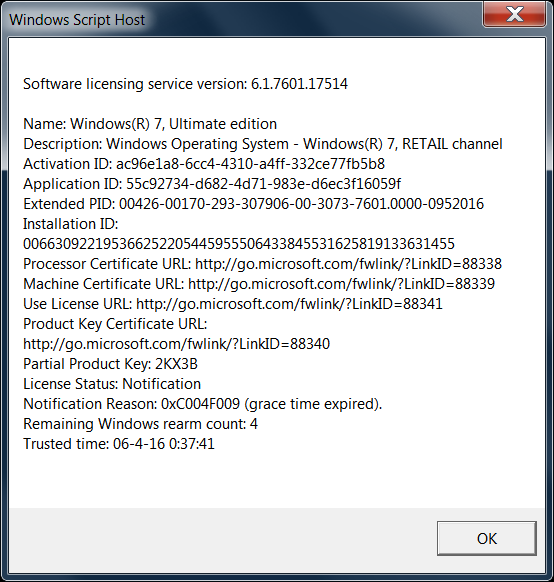This screenshot has width=554, height=582.
Task: Click the long Installation ID number
Action: pos(239,244)
